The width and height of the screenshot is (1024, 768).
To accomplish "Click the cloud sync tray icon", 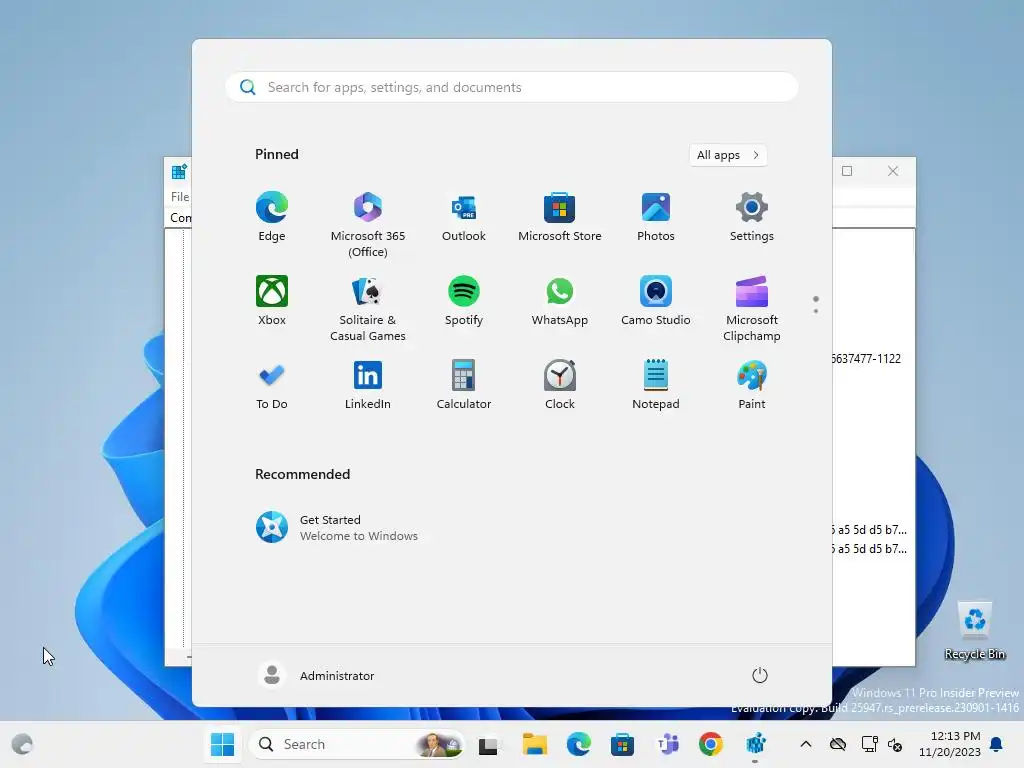I will coord(838,744).
